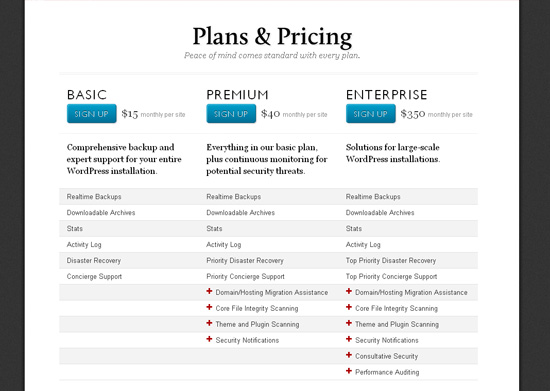
Task: Click Downloadable Archives in the Premium column
Action: point(241,213)
